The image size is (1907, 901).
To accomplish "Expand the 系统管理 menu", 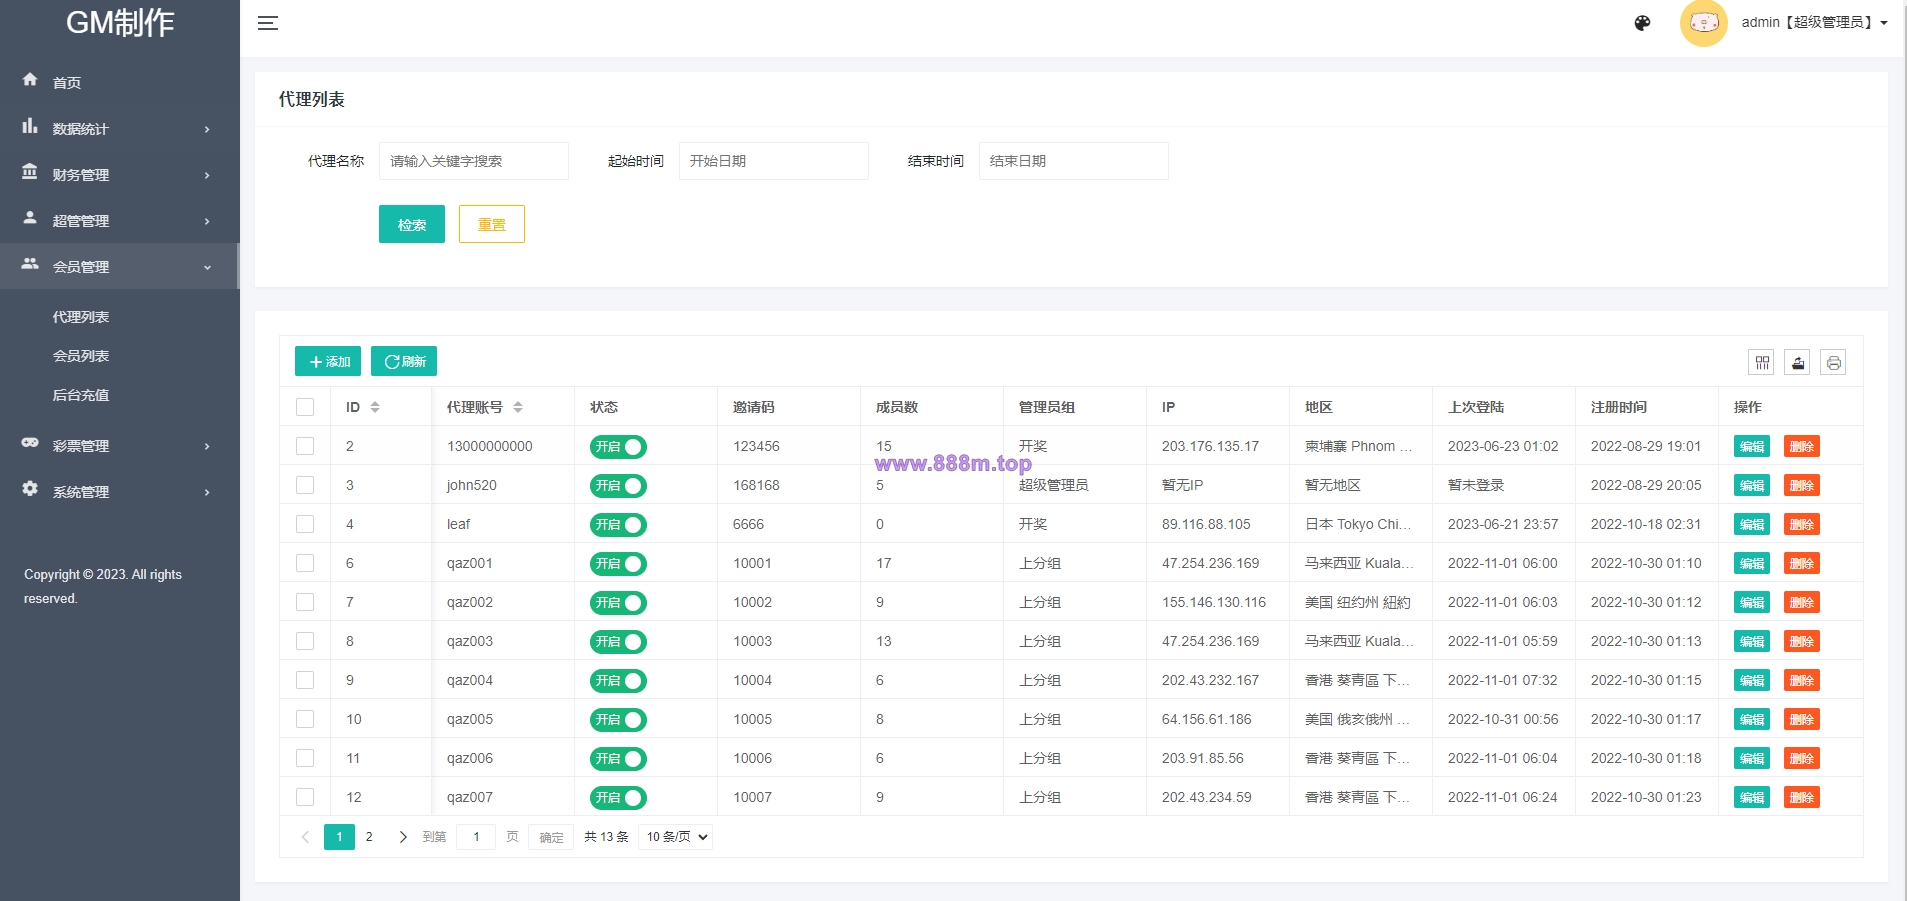I will click(x=120, y=492).
